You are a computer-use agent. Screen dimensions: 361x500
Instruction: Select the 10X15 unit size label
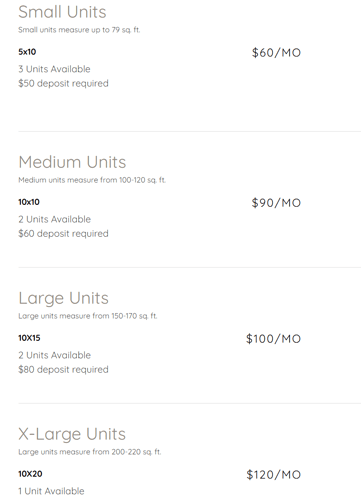tap(29, 338)
